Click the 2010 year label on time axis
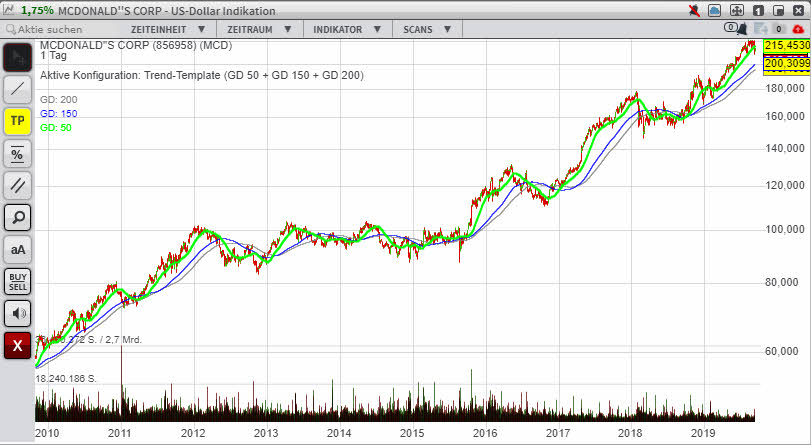 tap(47, 433)
